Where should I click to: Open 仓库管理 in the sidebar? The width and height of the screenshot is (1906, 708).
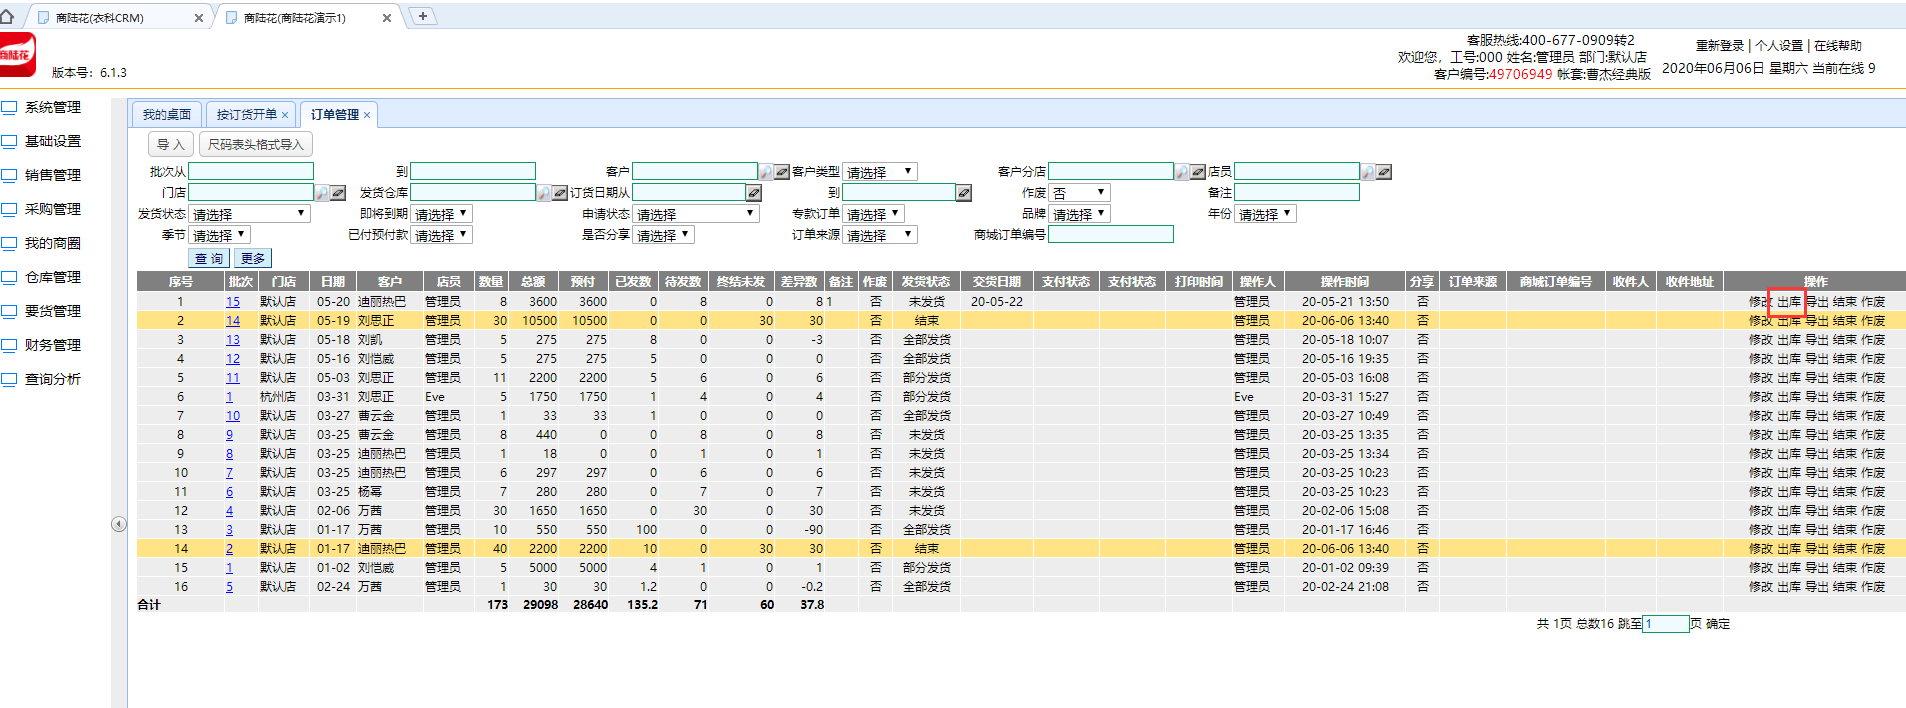tap(53, 277)
